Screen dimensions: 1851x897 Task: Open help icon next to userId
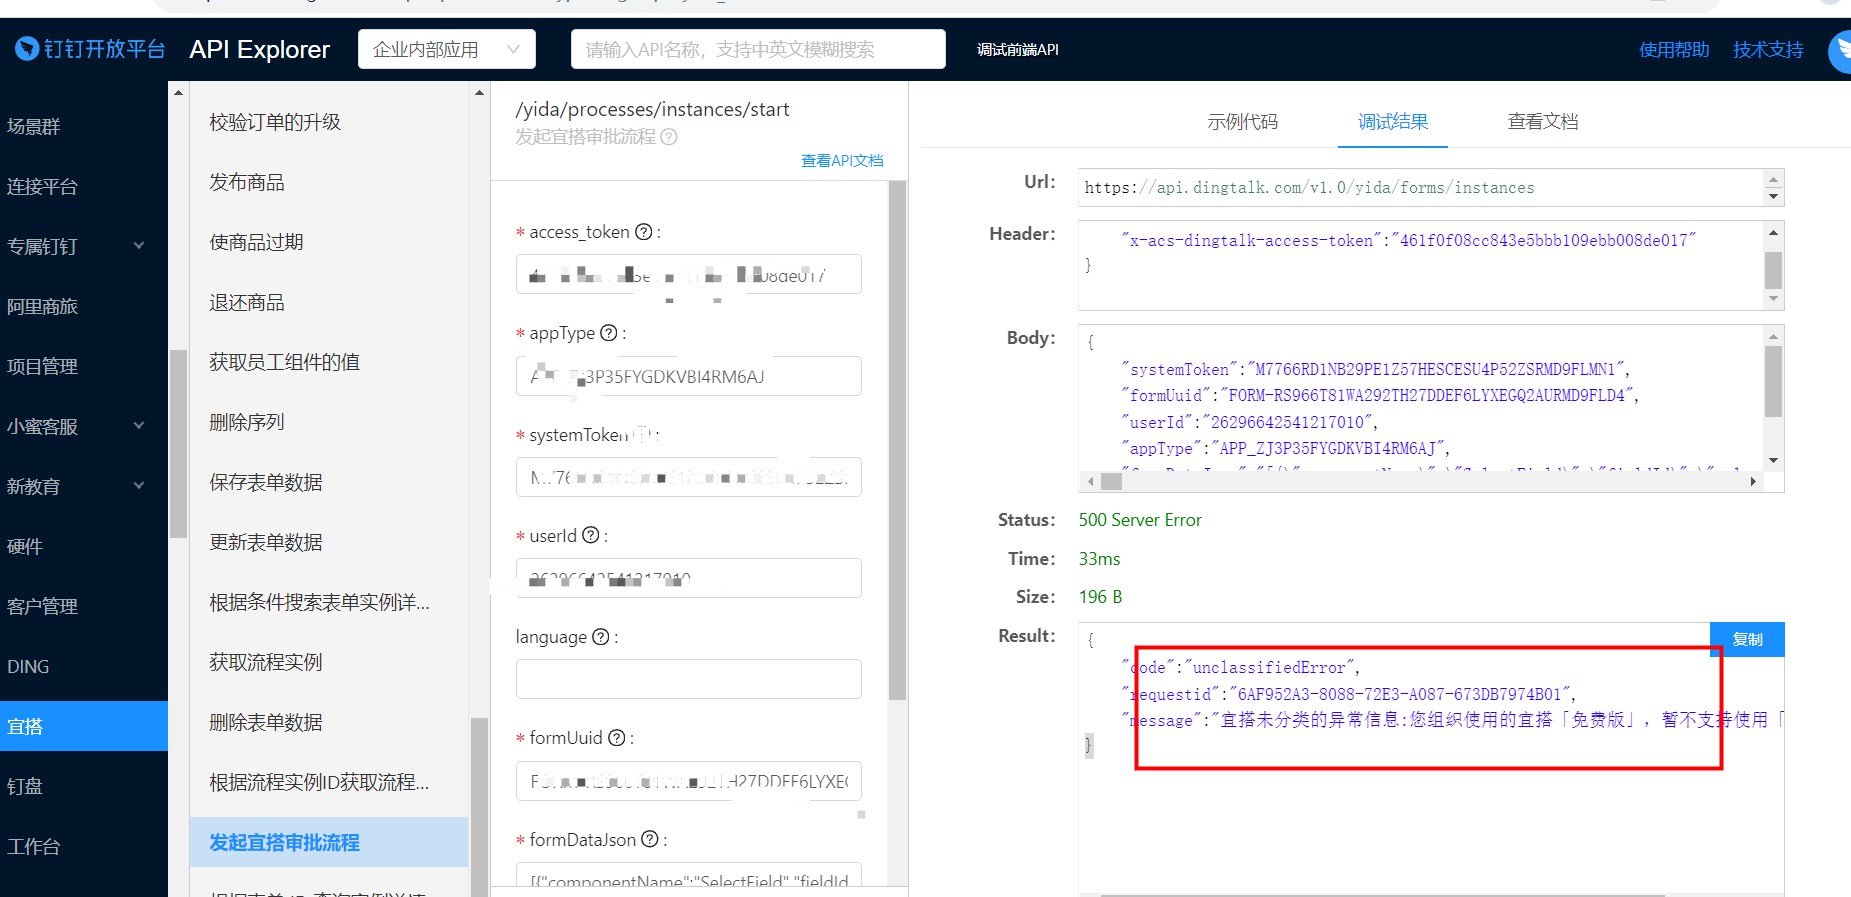point(591,535)
